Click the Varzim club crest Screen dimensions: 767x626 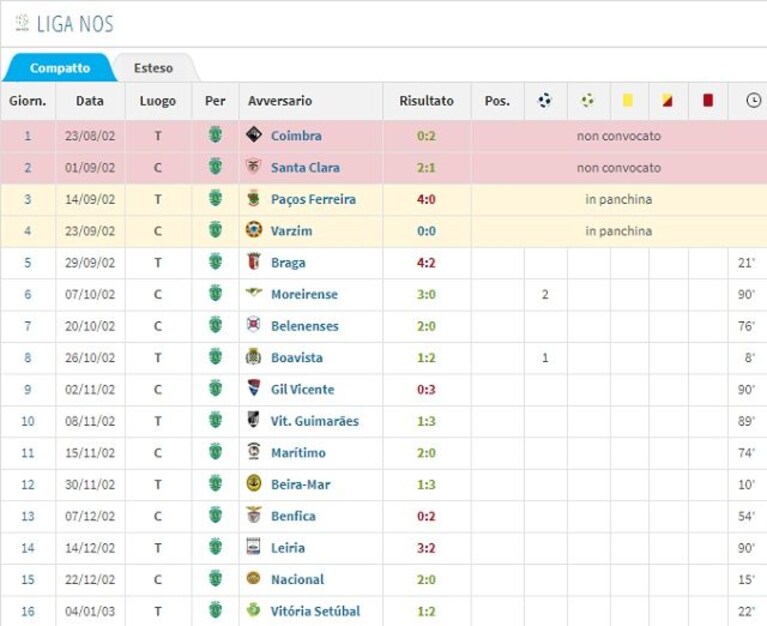pyautogui.click(x=253, y=230)
